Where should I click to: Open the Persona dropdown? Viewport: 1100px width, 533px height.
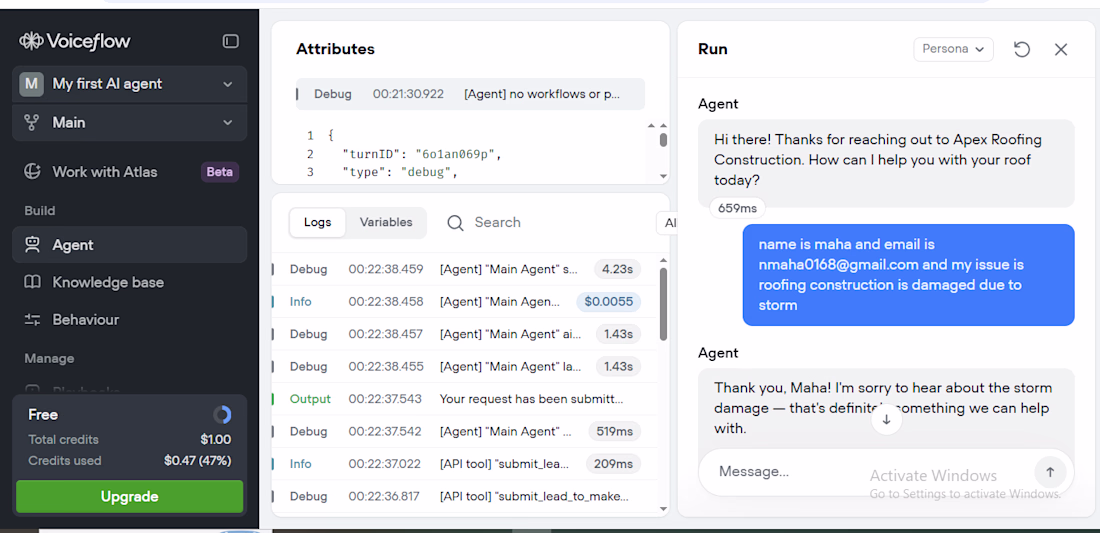[x=953, y=49]
